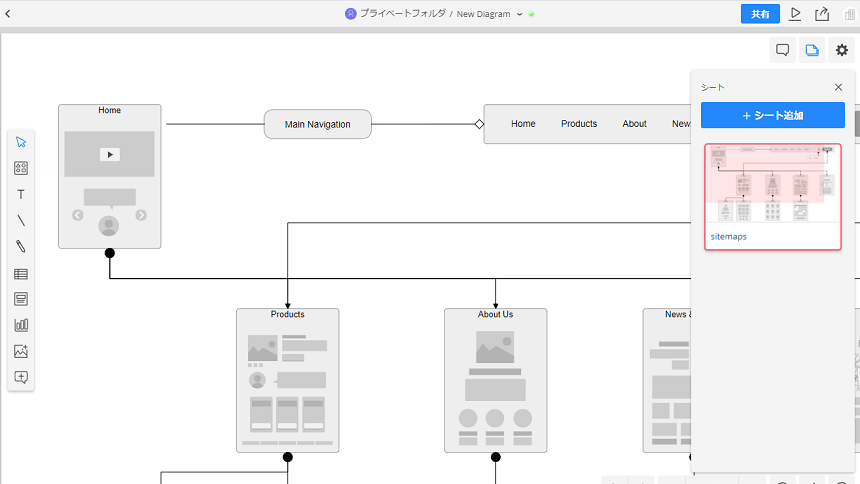Select the freehand Pen tool
Image resolution: width=860 pixels, height=484 pixels.
point(21,246)
